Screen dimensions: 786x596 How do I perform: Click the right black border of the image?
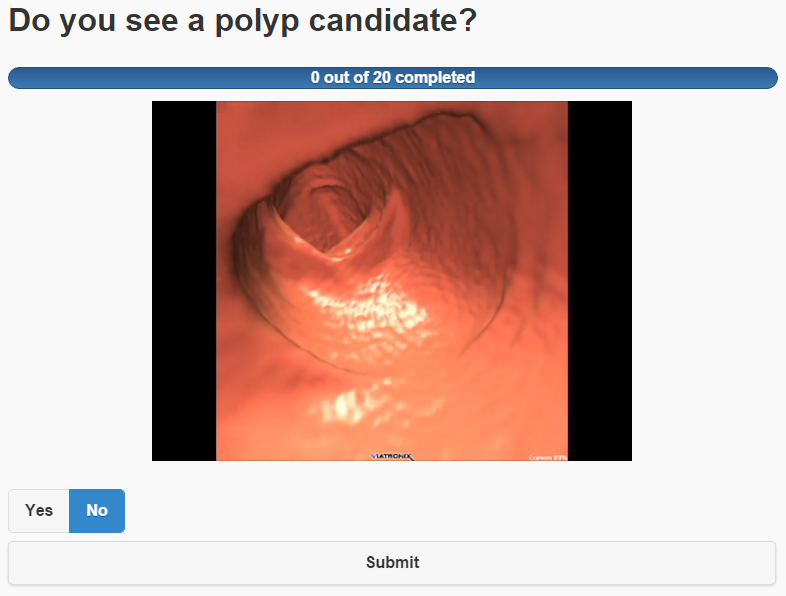(600, 280)
